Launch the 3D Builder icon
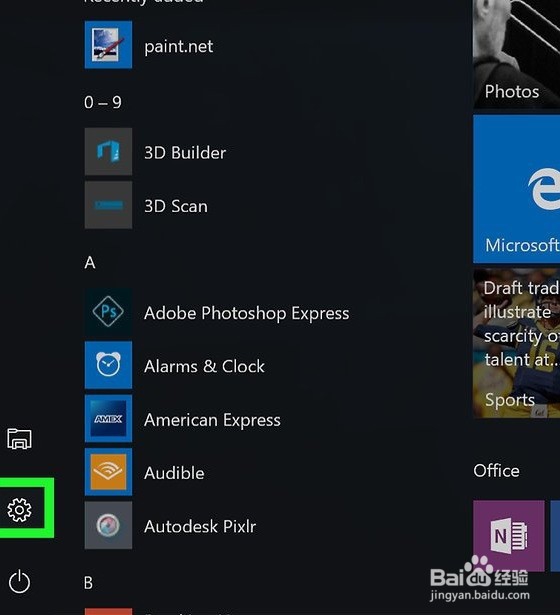The width and height of the screenshot is (560, 615). (x=108, y=151)
